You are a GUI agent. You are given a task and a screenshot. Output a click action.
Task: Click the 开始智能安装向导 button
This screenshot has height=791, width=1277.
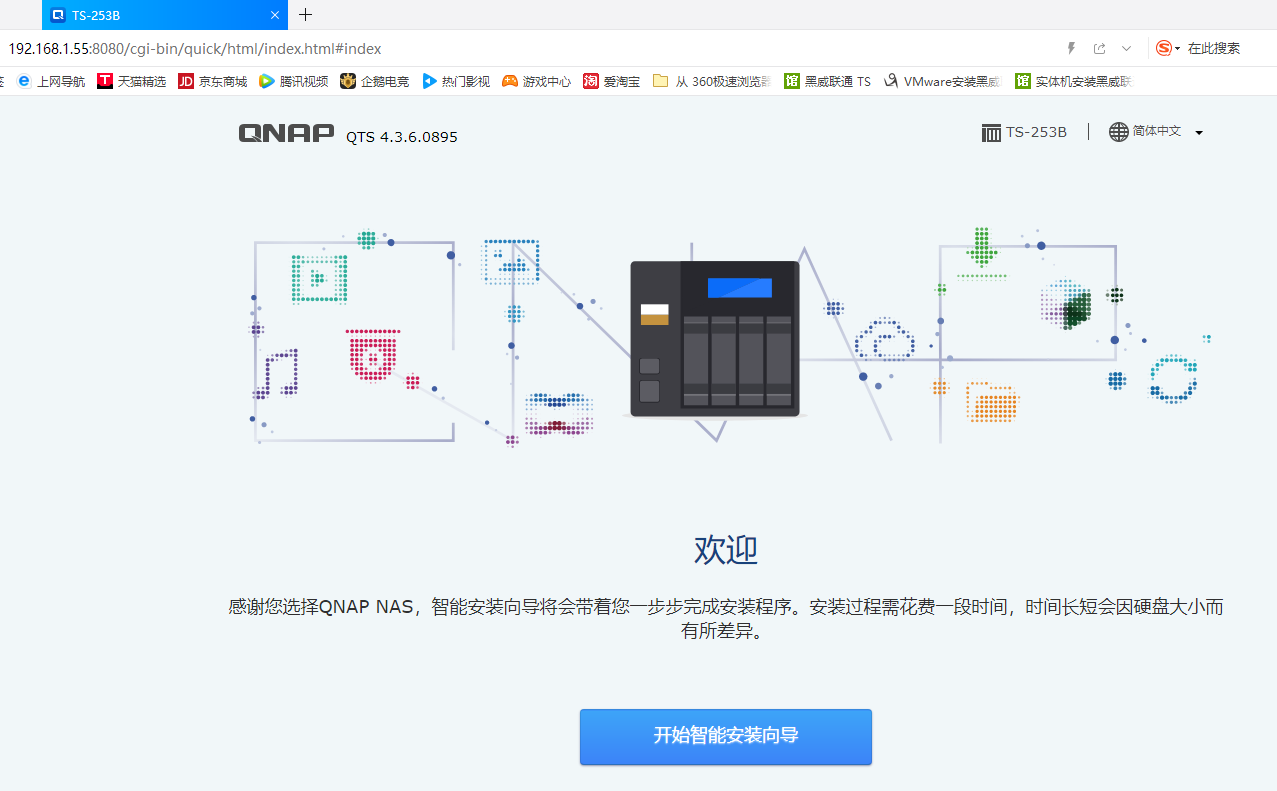725,737
